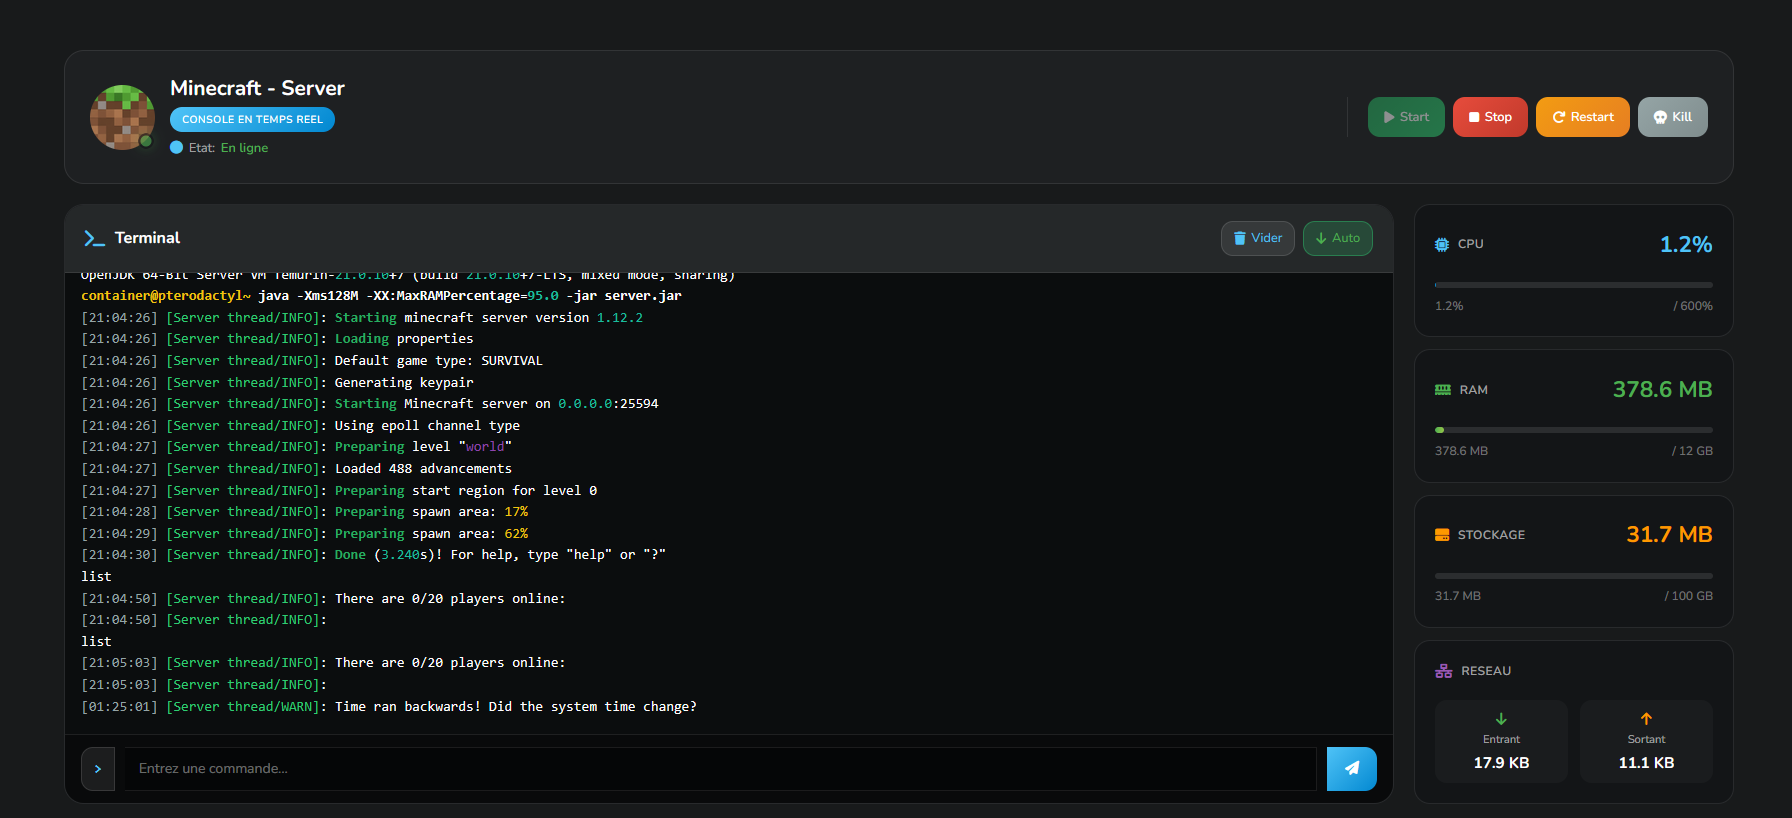Click the 'Loaded 488 advancements' log line
The width and height of the screenshot is (1792, 818).
click(296, 469)
